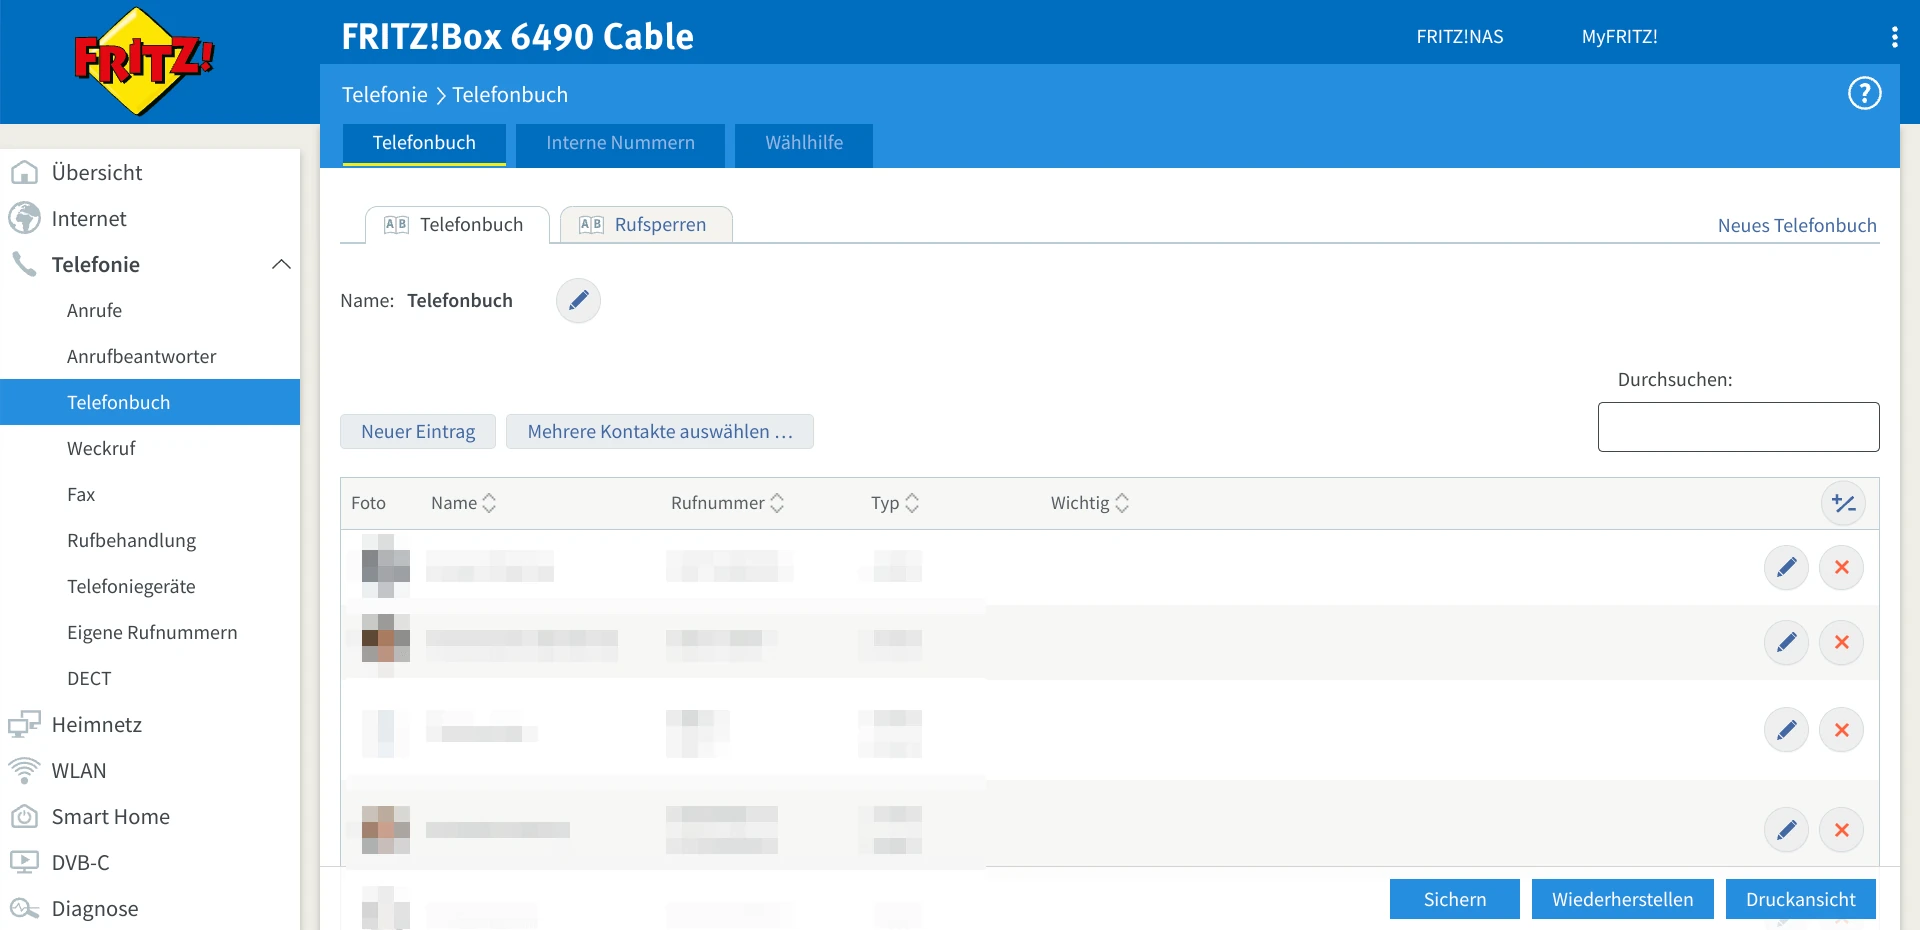Open MyFRITZ! in the header
Image resolution: width=1920 pixels, height=930 pixels.
[1620, 37]
